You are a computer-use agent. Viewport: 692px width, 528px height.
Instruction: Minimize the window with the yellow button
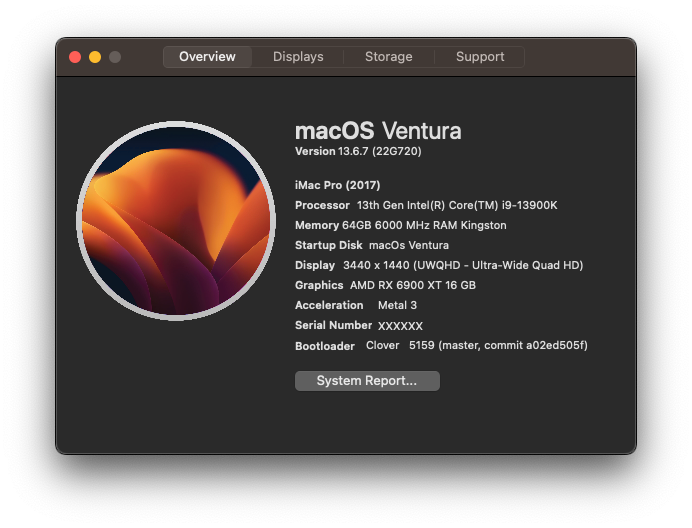click(95, 57)
